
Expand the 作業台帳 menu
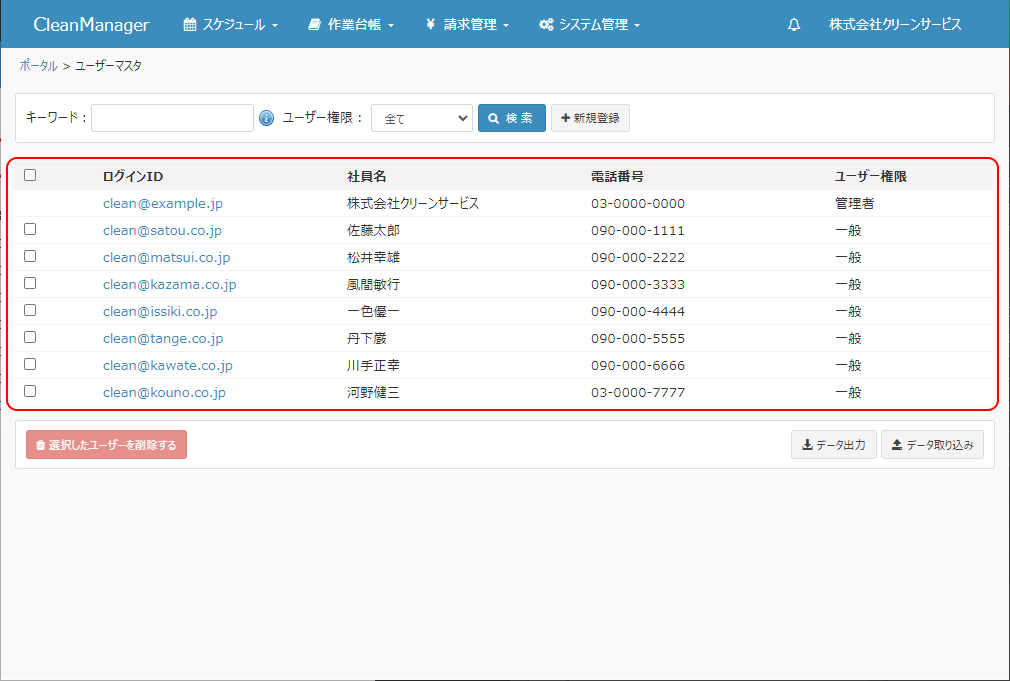point(351,25)
